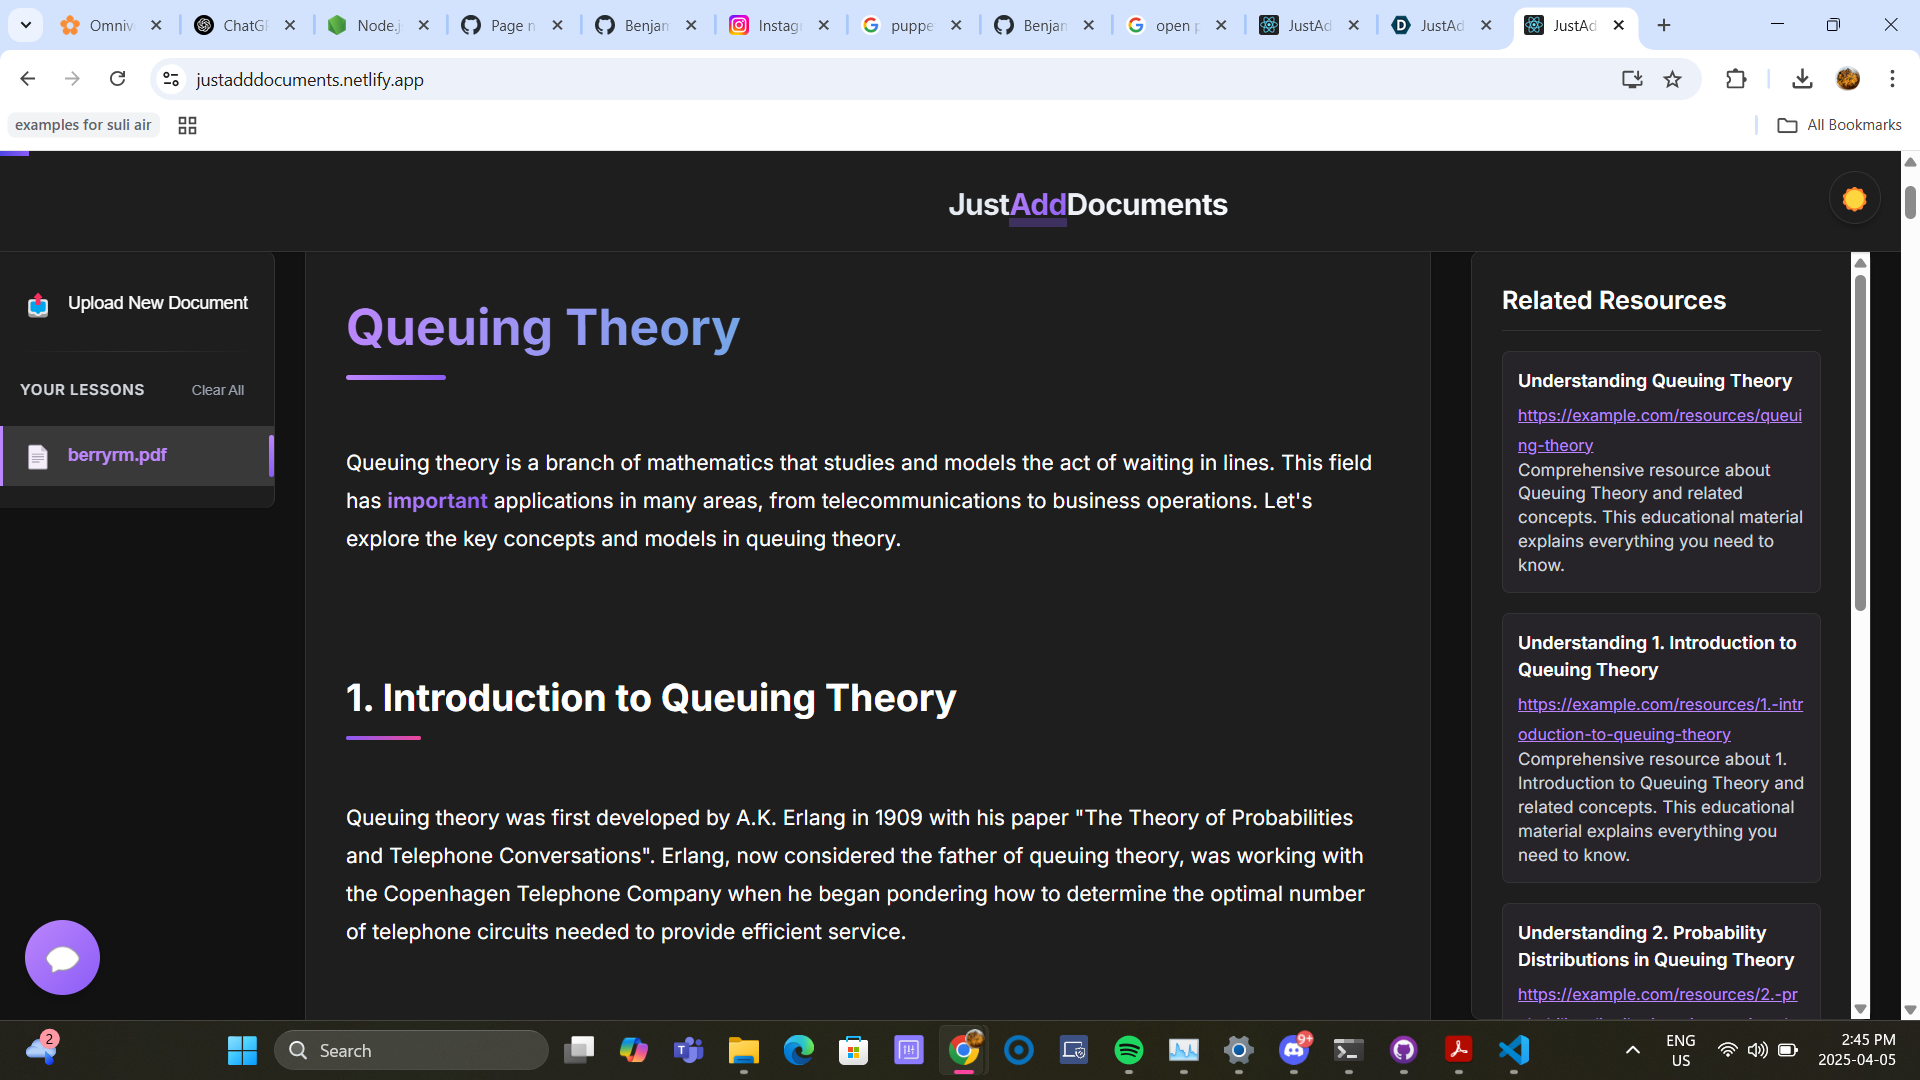The height and width of the screenshot is (1080, 1920).
Task: Click the install app icon in address bar
Action: (x=1632, y=79)
